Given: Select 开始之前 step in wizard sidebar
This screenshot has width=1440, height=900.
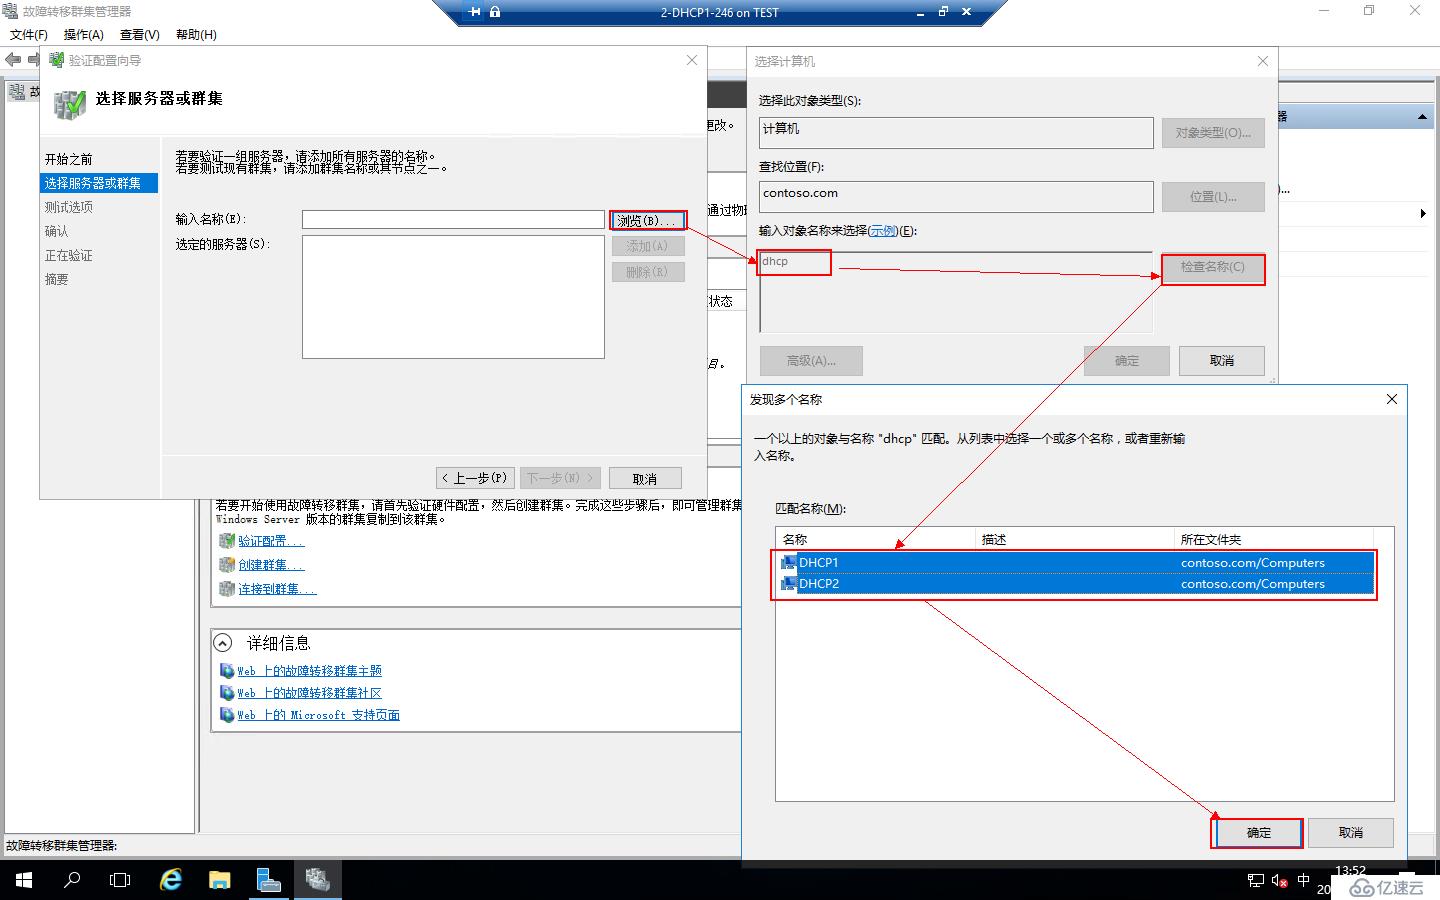Looking at the screenshot, I should click(x=69, y=159).
